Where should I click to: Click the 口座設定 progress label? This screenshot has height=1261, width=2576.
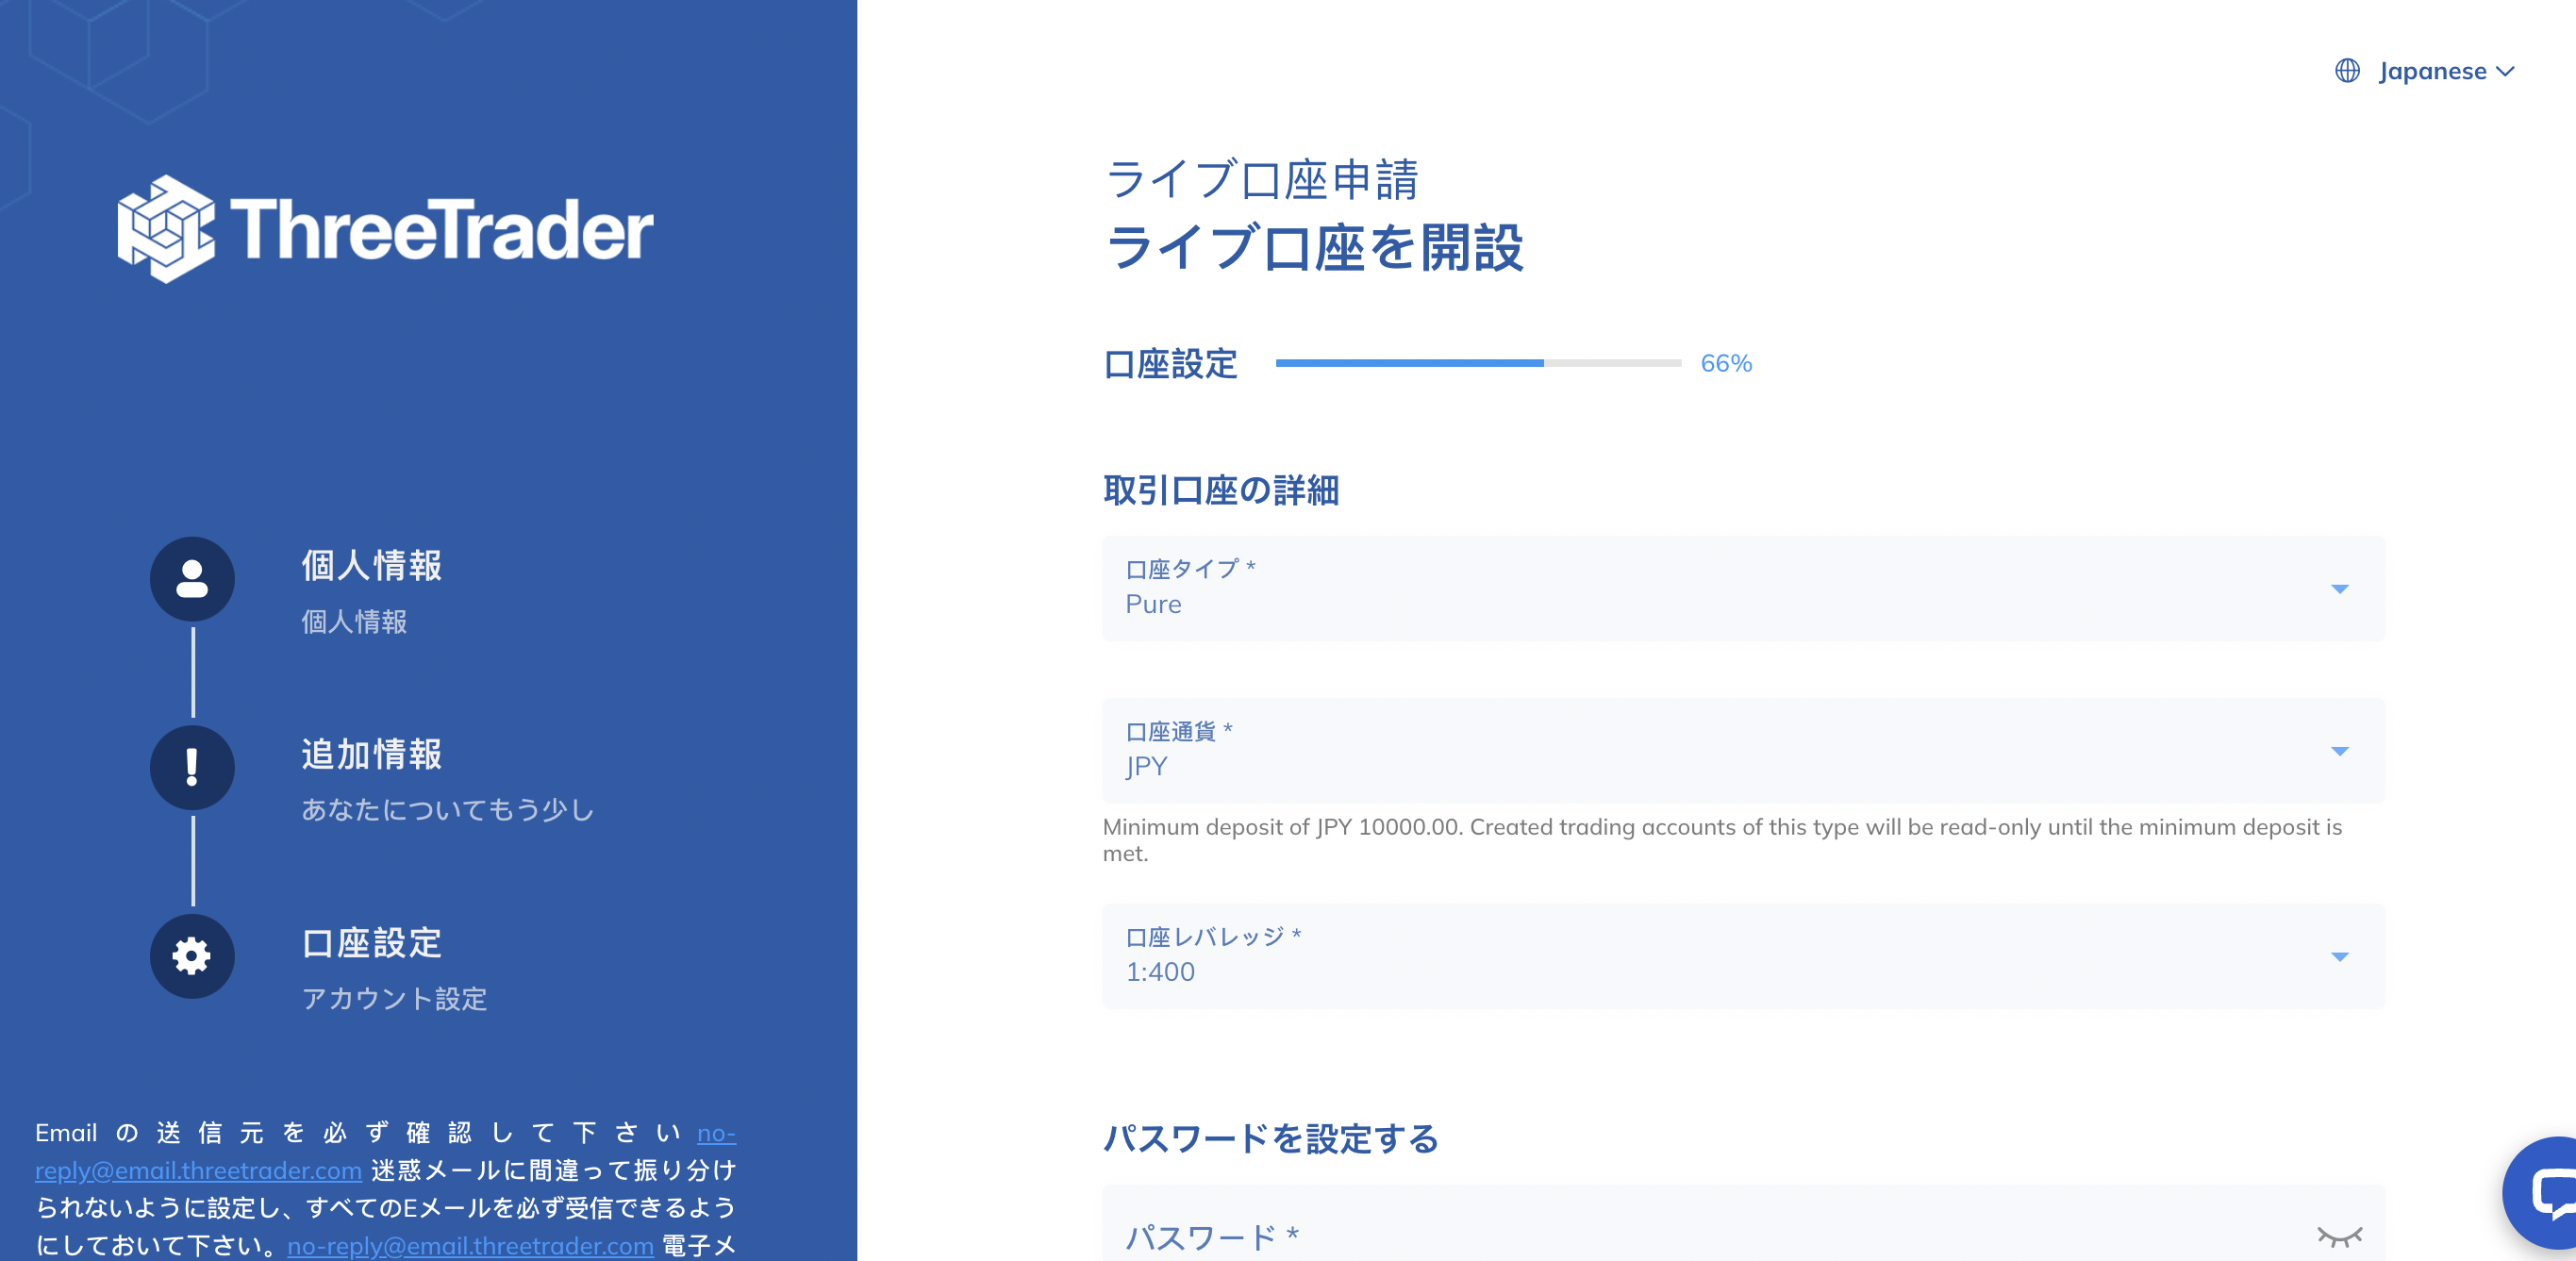coord(1170,364)
